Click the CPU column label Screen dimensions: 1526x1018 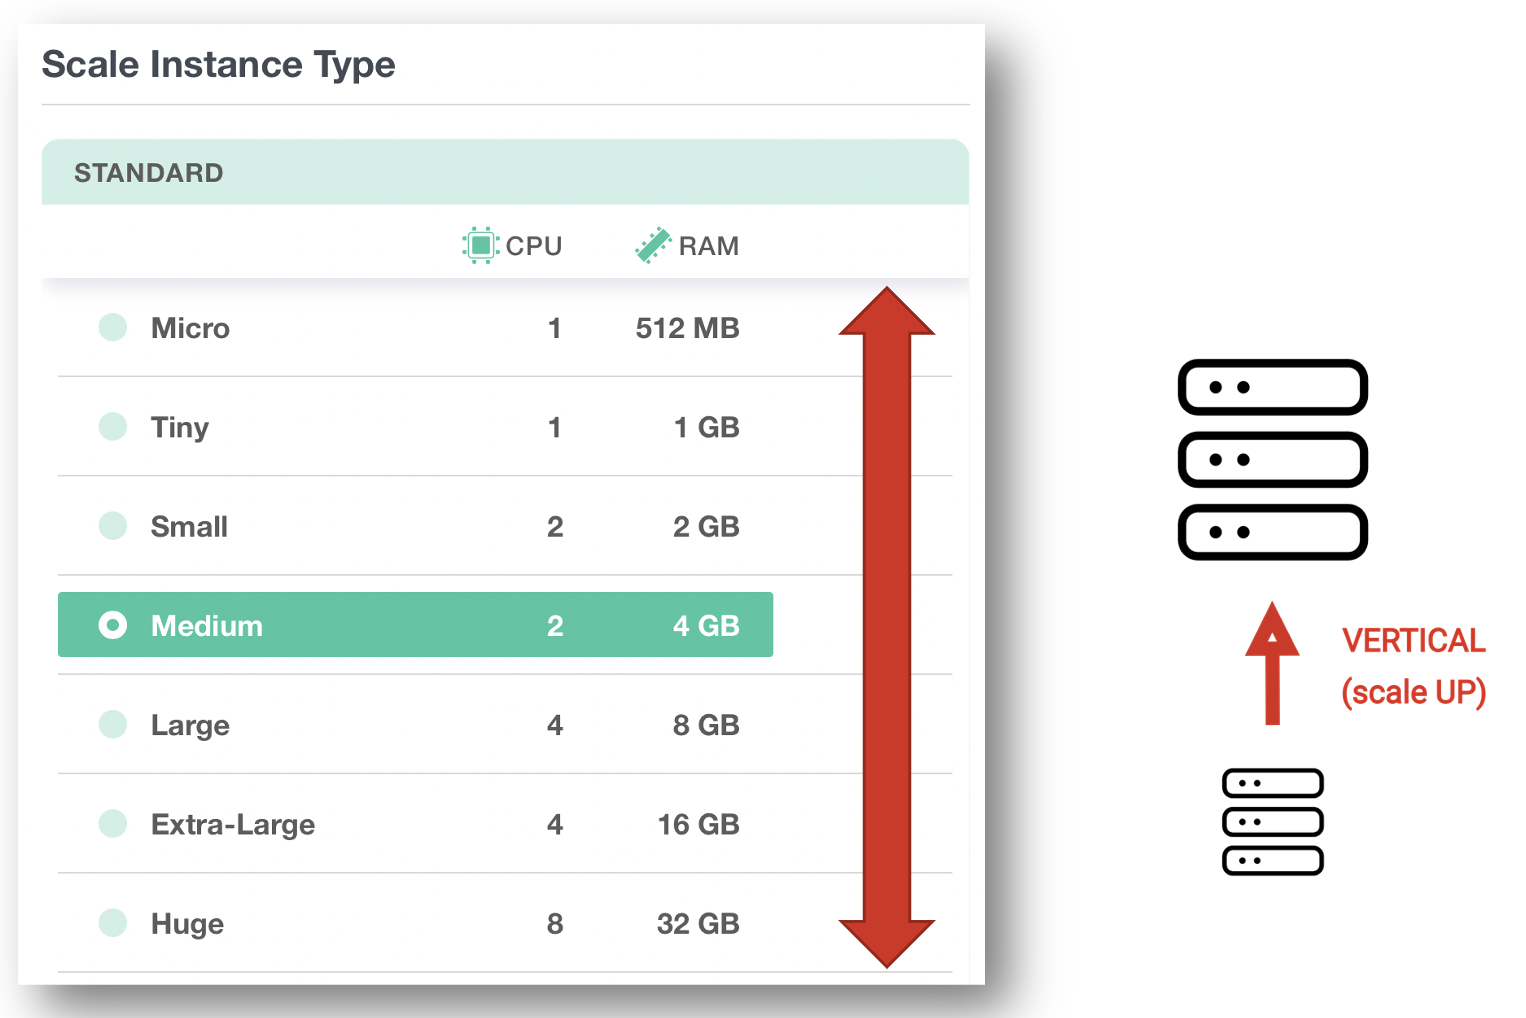pos(534,246)
